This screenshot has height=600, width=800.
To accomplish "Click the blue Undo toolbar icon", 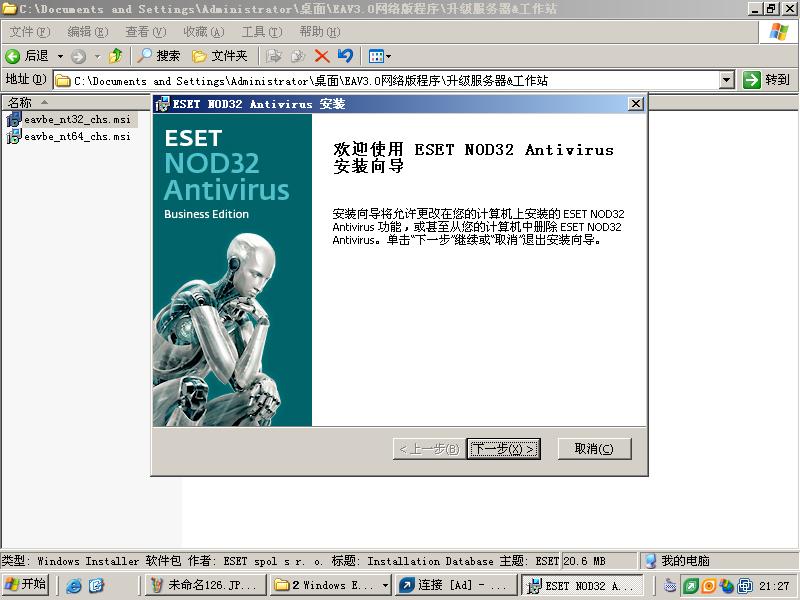I will pyautogui.click(x=345, y=56).
